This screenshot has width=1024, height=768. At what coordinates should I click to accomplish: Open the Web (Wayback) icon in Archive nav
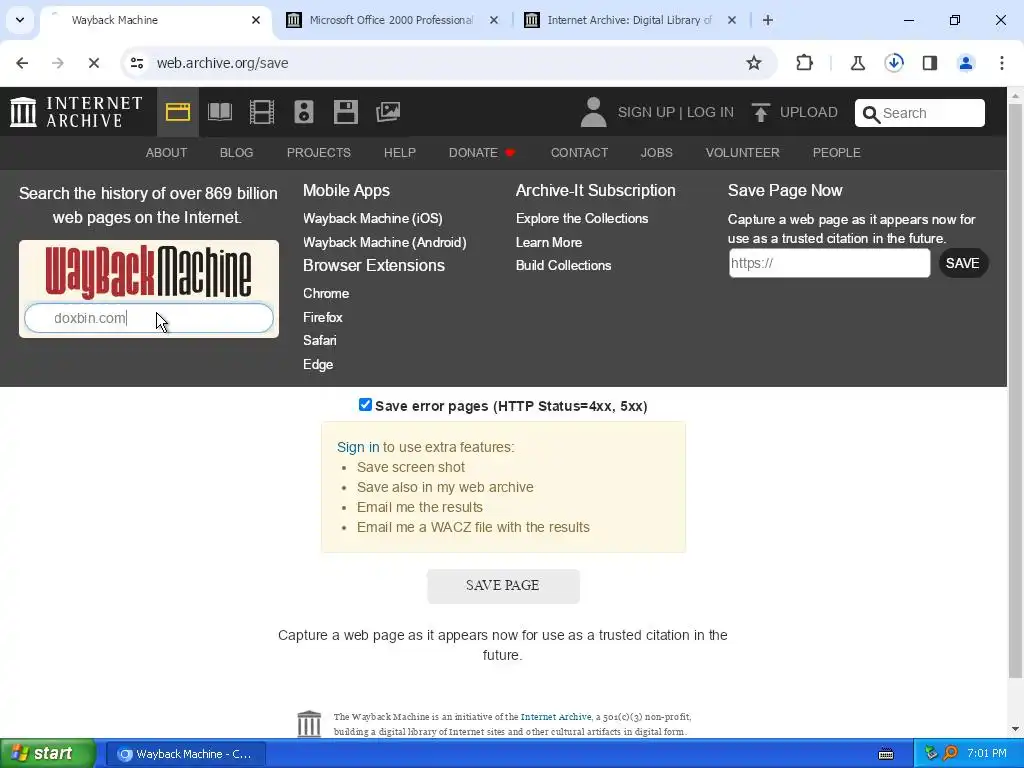click(178, 112)
